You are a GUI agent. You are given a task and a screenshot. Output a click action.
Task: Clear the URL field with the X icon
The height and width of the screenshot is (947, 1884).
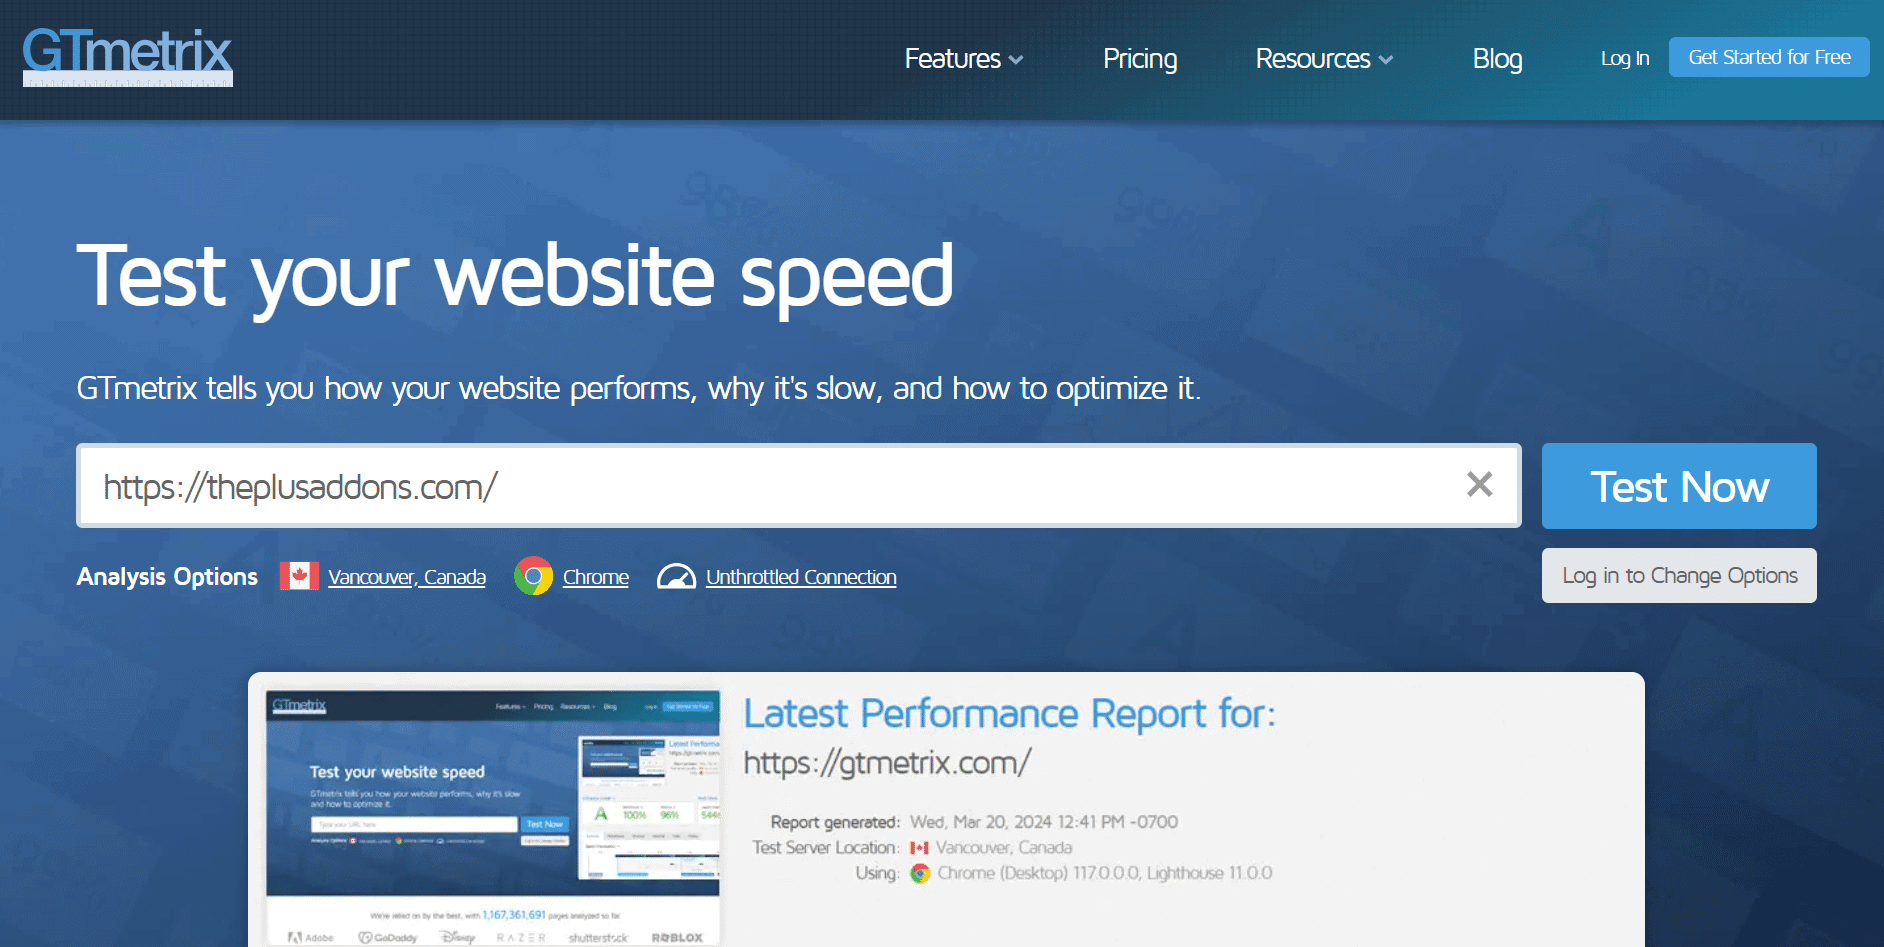1479,484
